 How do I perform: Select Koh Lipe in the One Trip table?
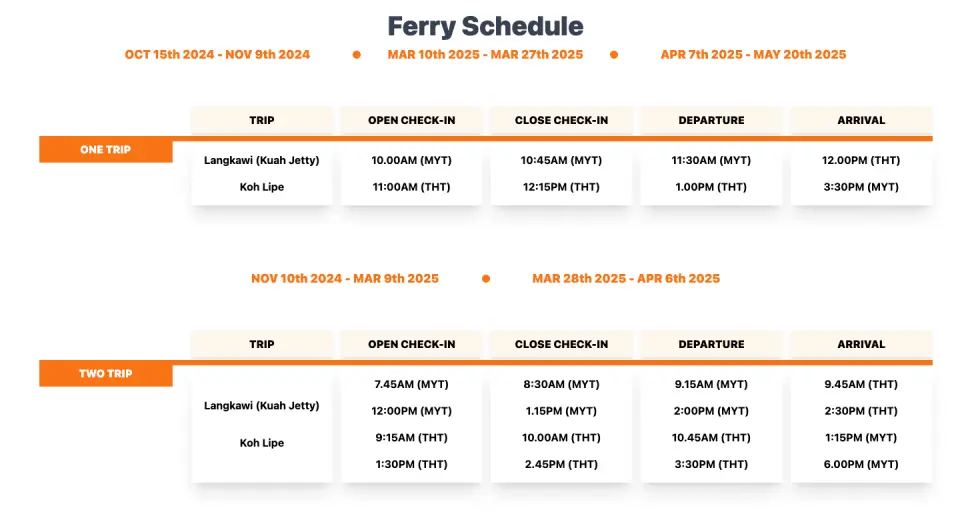(262, 187)
